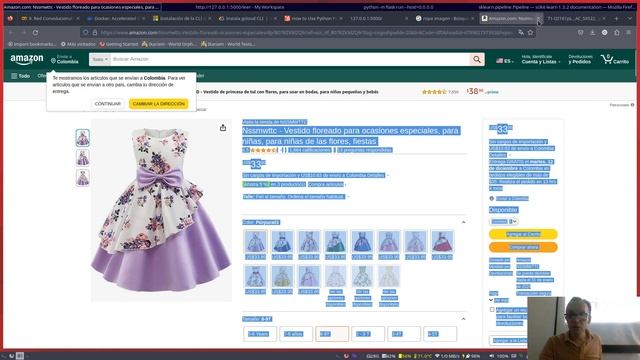Open Devoluciones y Pedidos link
This screenshot has height=360, width=640.
point(580,60)
